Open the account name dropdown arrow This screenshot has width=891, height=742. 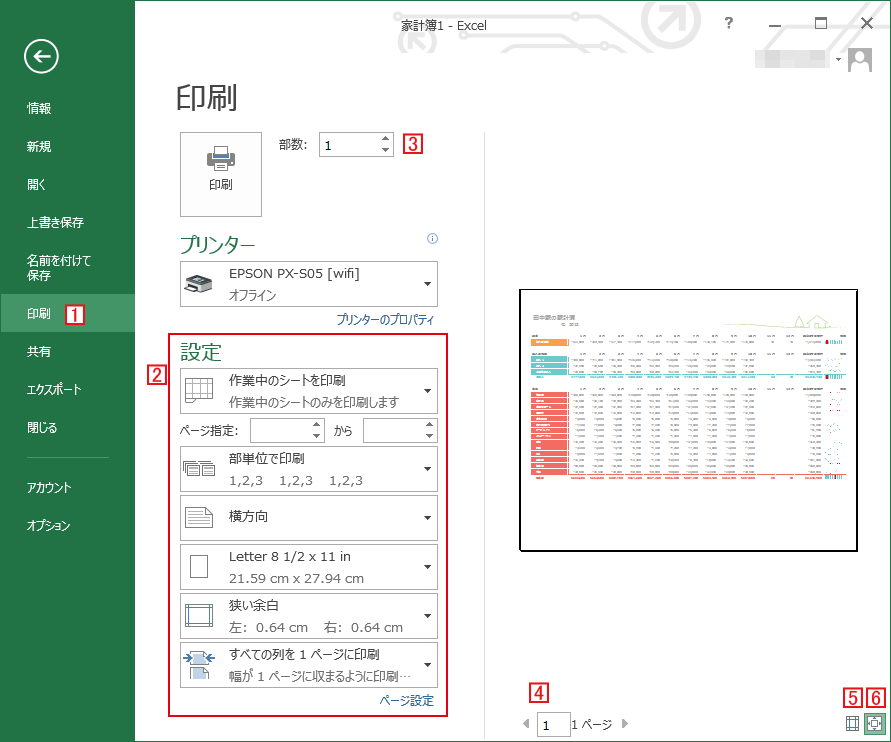[x=838, y=60]
